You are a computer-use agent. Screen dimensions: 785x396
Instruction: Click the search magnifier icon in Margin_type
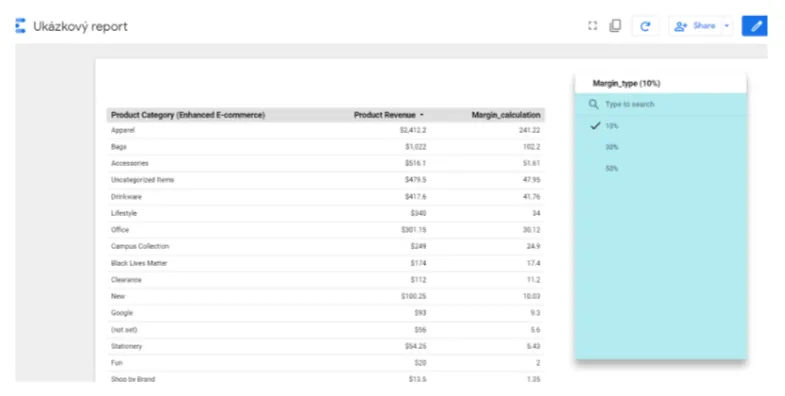pyautogui.click(x=593, y=104)
